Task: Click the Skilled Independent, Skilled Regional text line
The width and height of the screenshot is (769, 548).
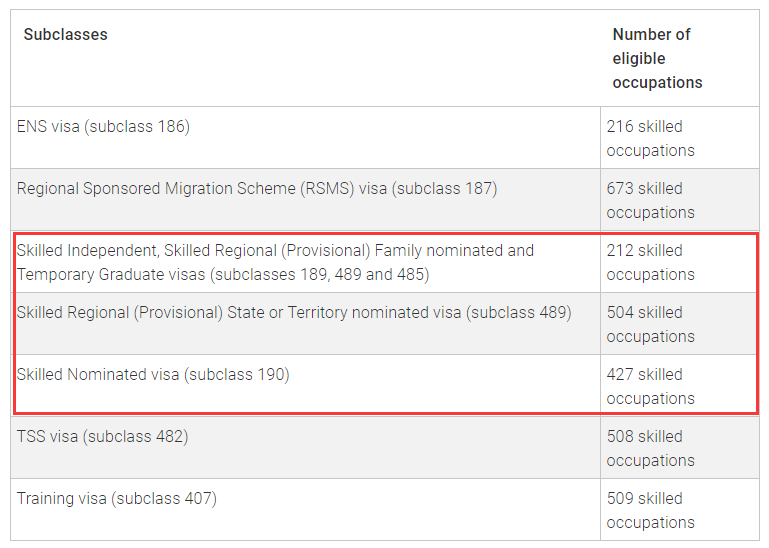Action: [275, 250]
